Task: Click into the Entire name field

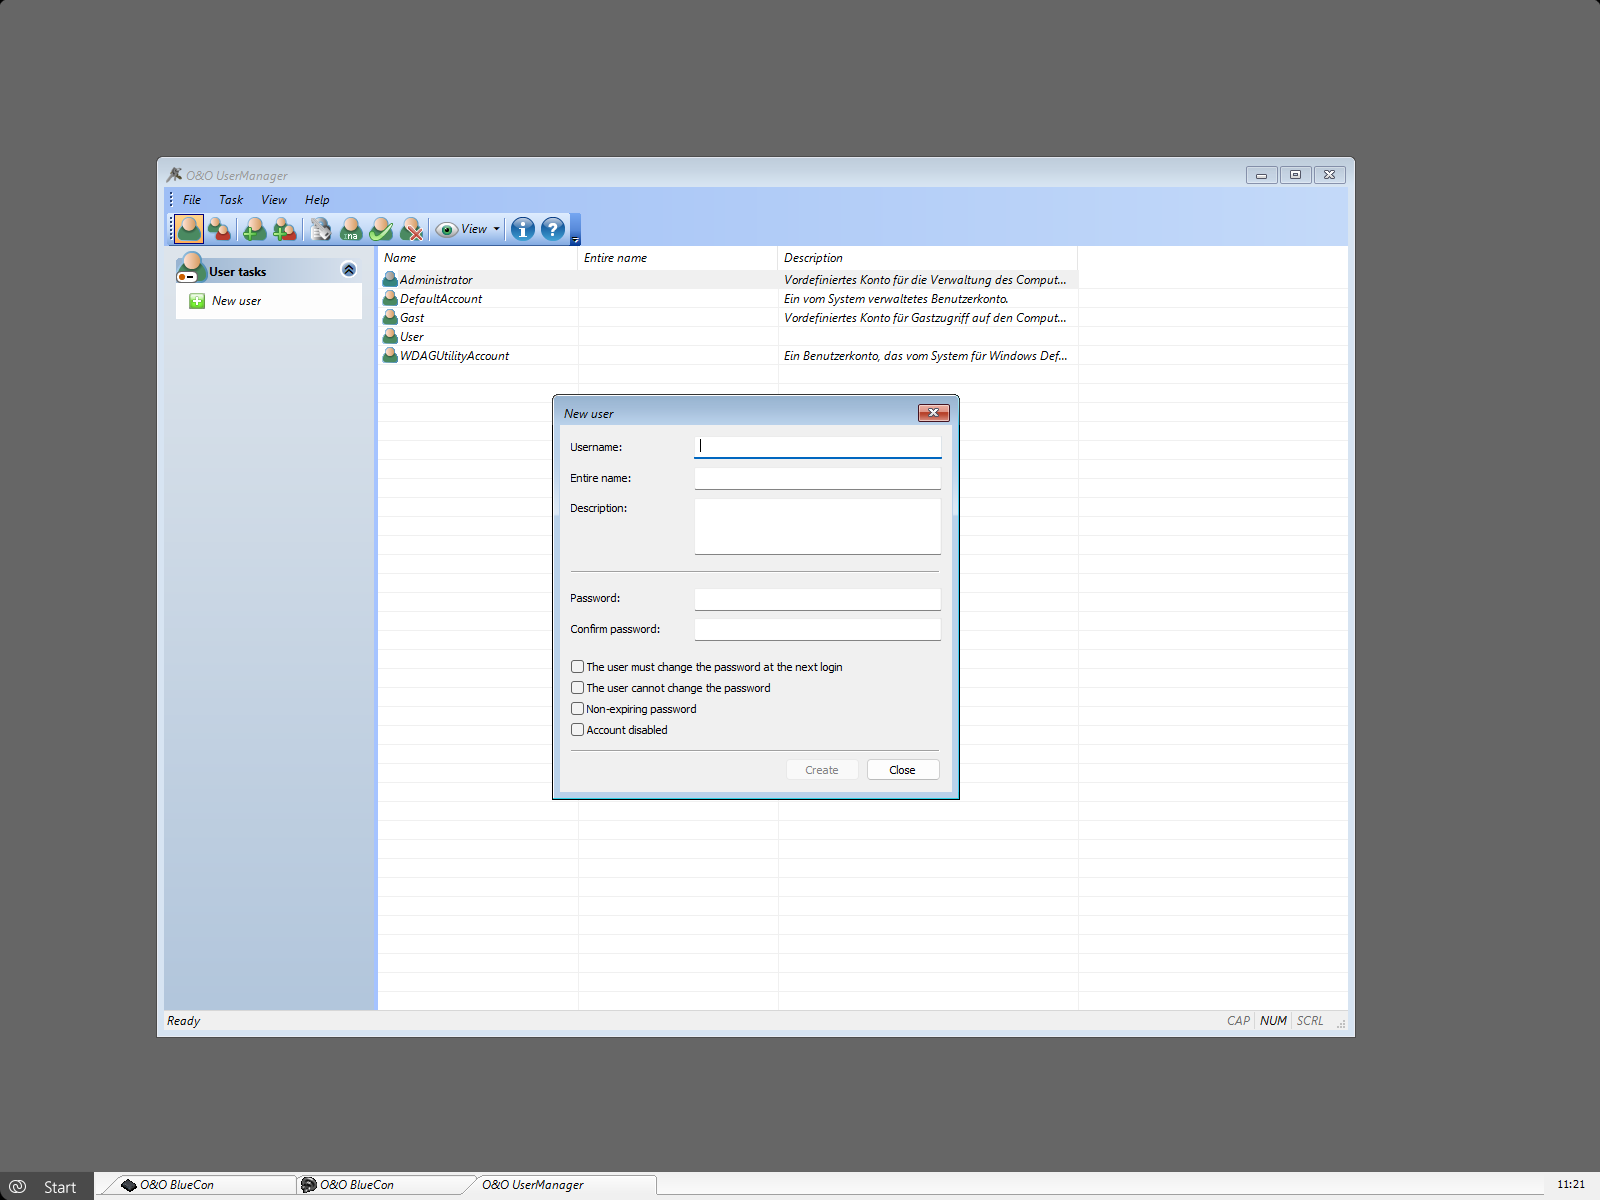Action: coord(818,478)
